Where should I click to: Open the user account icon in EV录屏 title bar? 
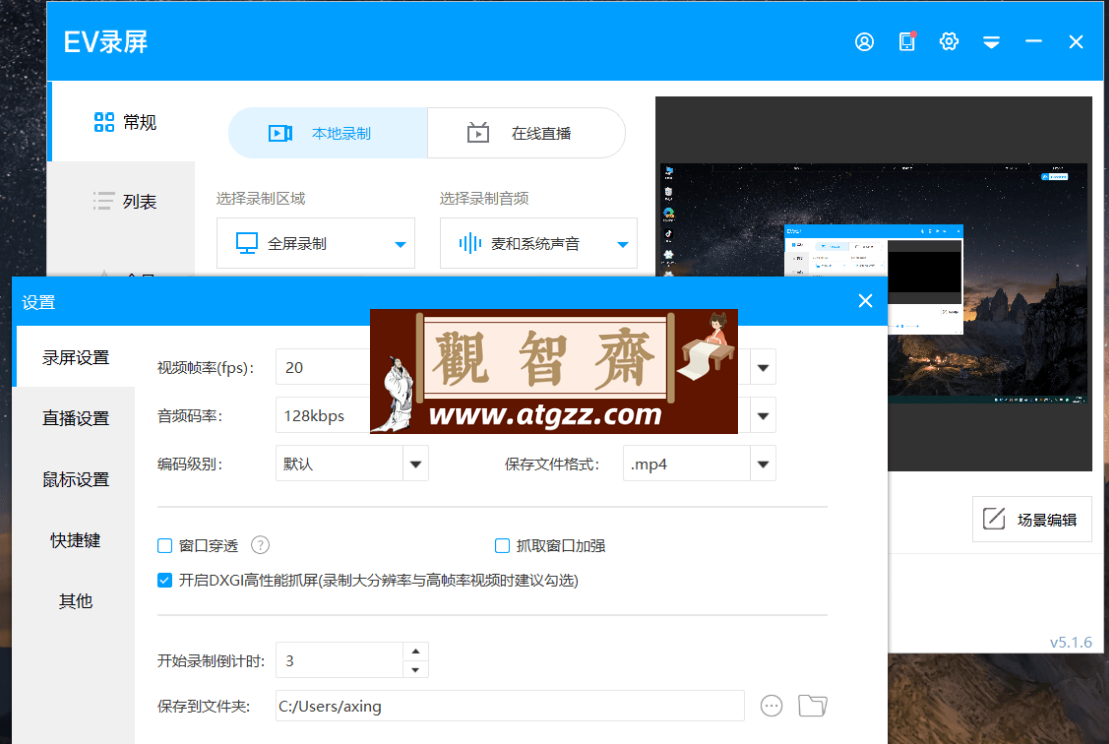point(864,42)
